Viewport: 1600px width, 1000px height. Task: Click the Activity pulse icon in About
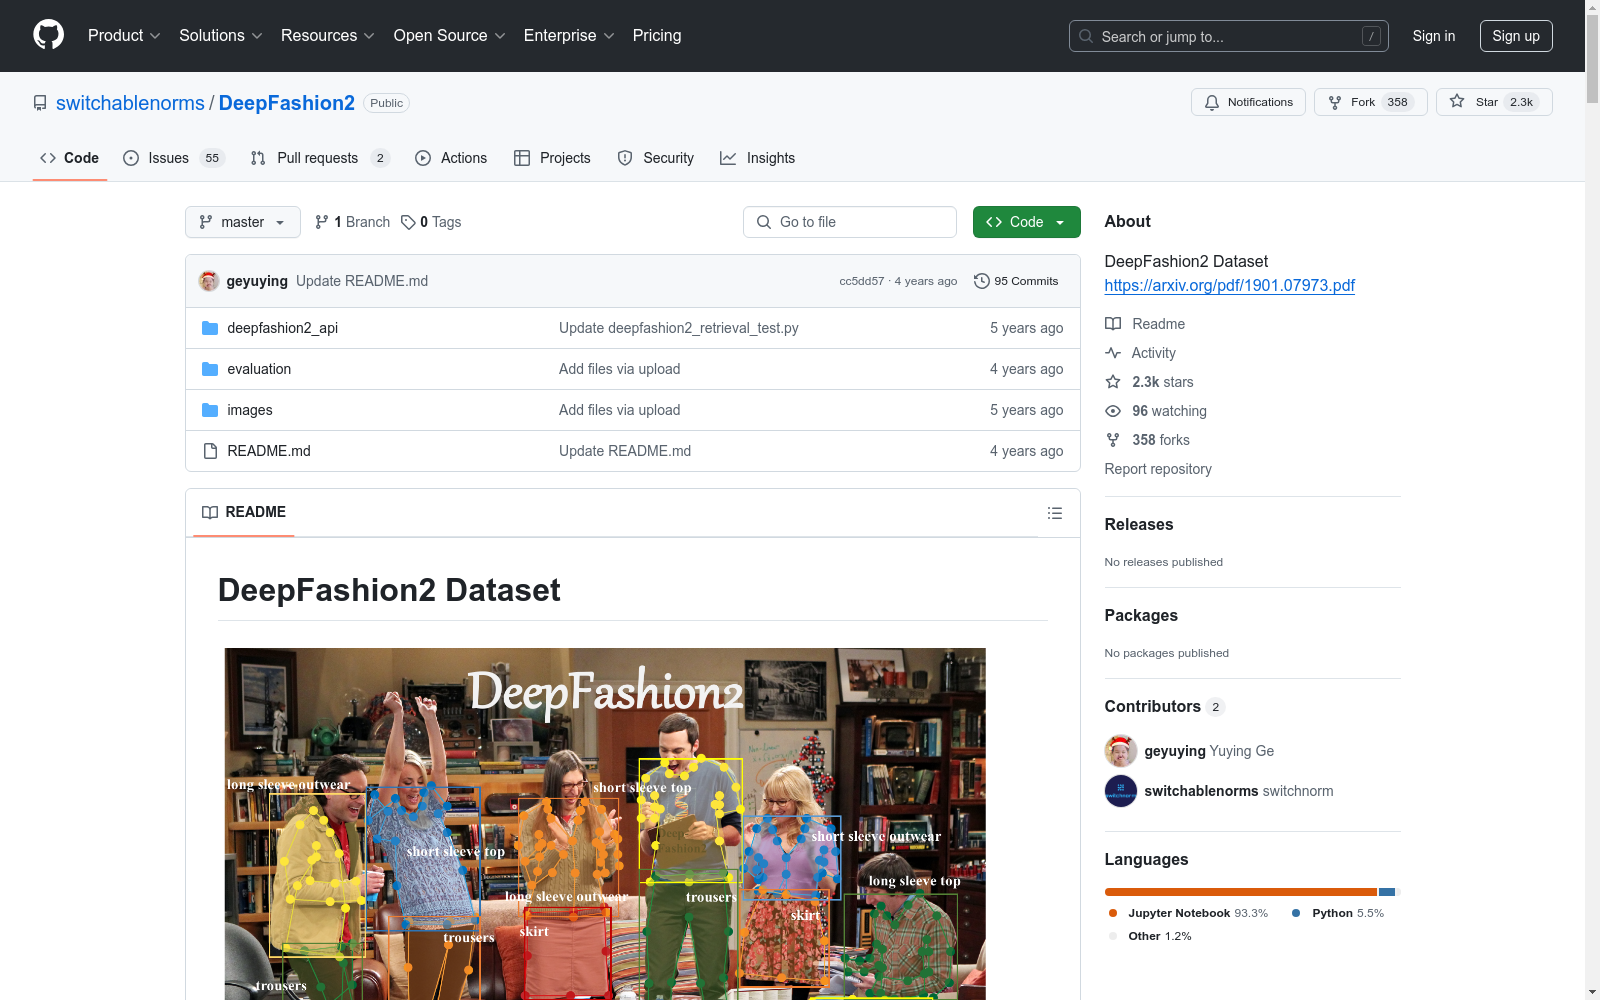[1113, 353]
